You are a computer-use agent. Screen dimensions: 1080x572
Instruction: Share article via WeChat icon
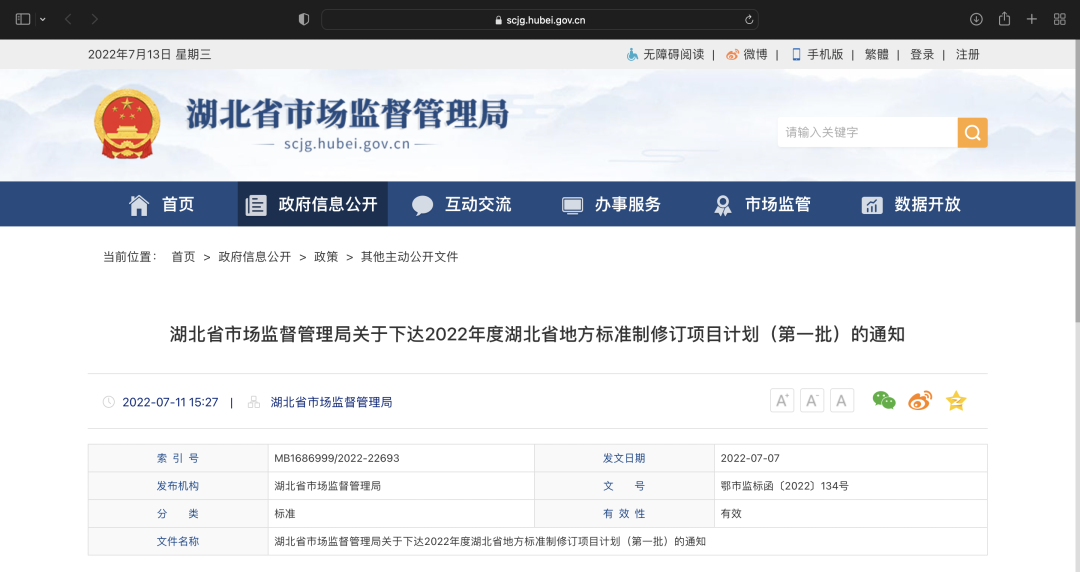(x=884, y=401)
